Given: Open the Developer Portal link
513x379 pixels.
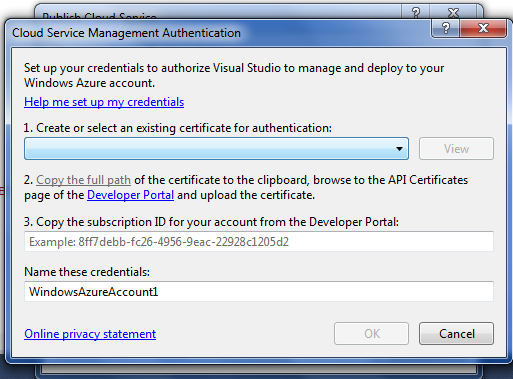Looking at the screenshot, I should pos(130,195).
